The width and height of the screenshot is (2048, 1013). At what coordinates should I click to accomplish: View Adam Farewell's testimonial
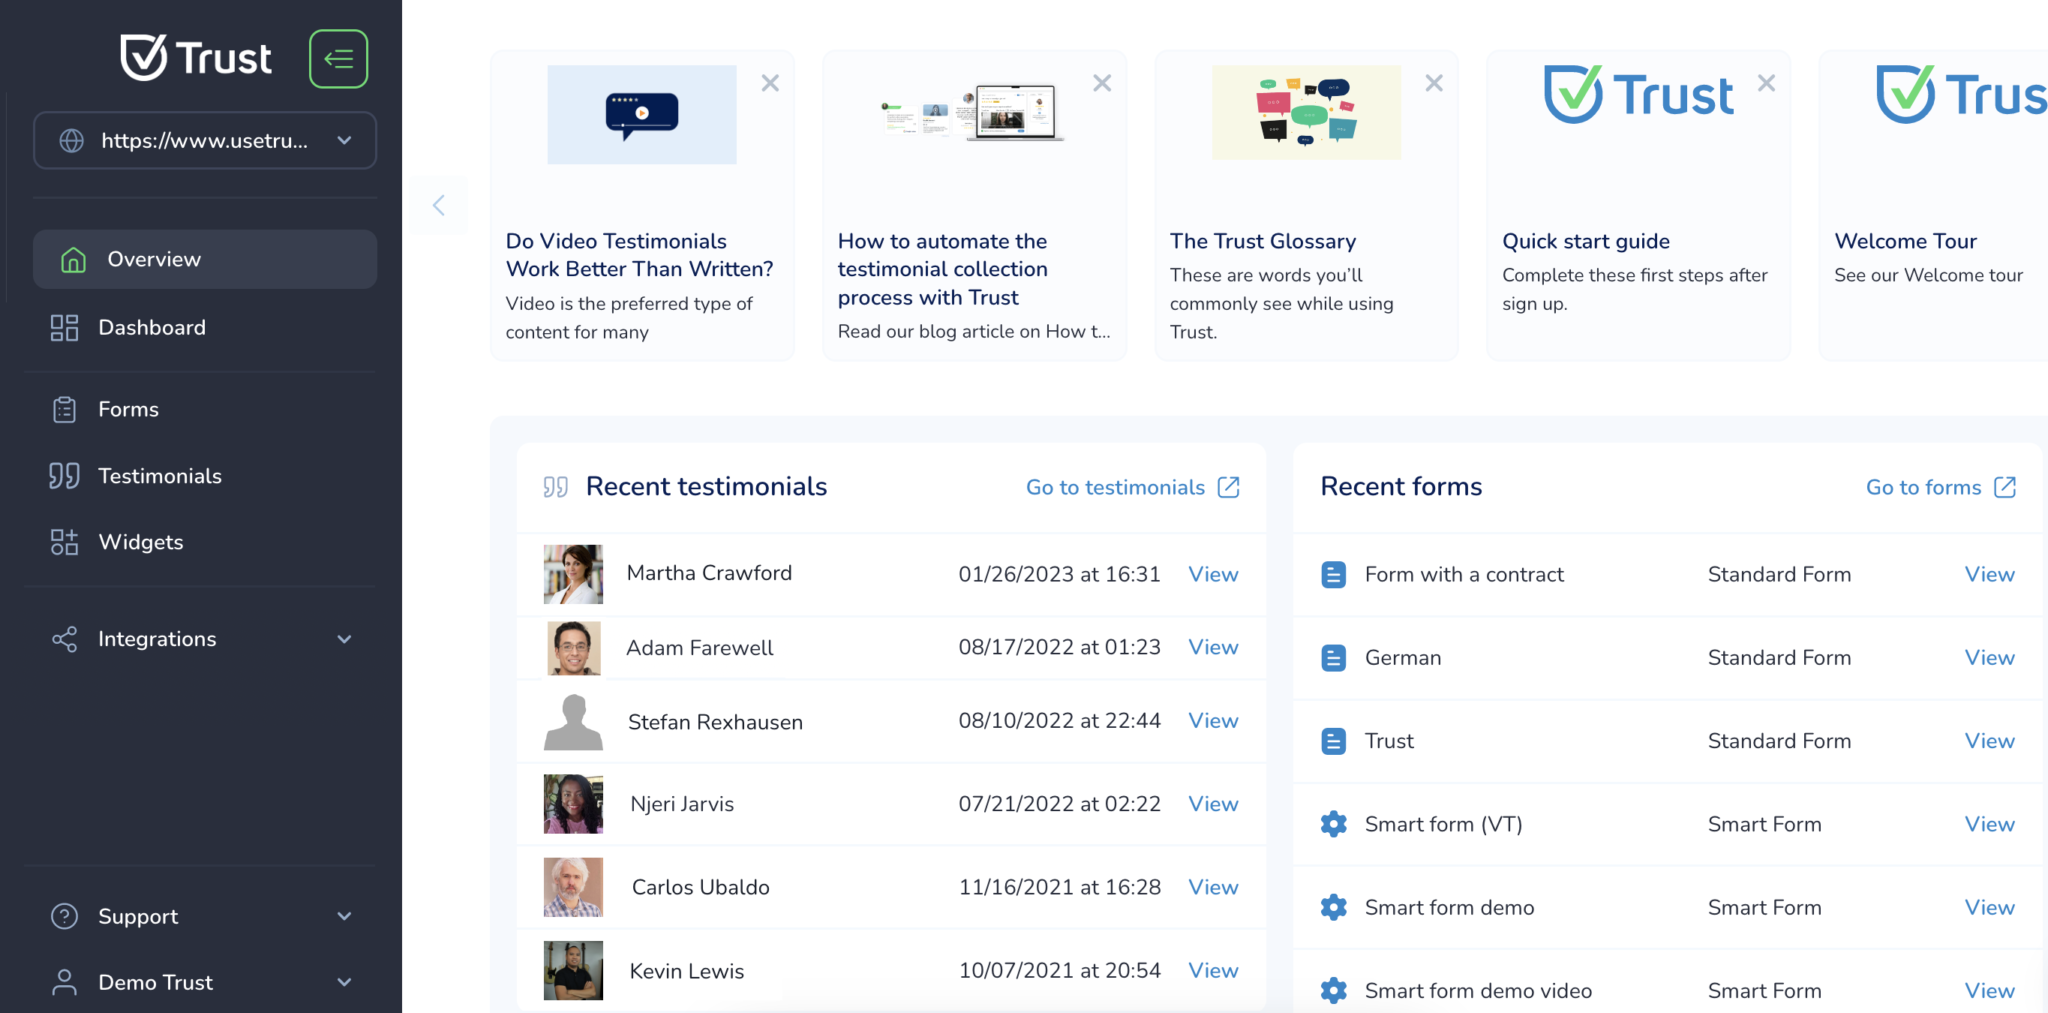pyautogui.click(x=1213, y=647)
